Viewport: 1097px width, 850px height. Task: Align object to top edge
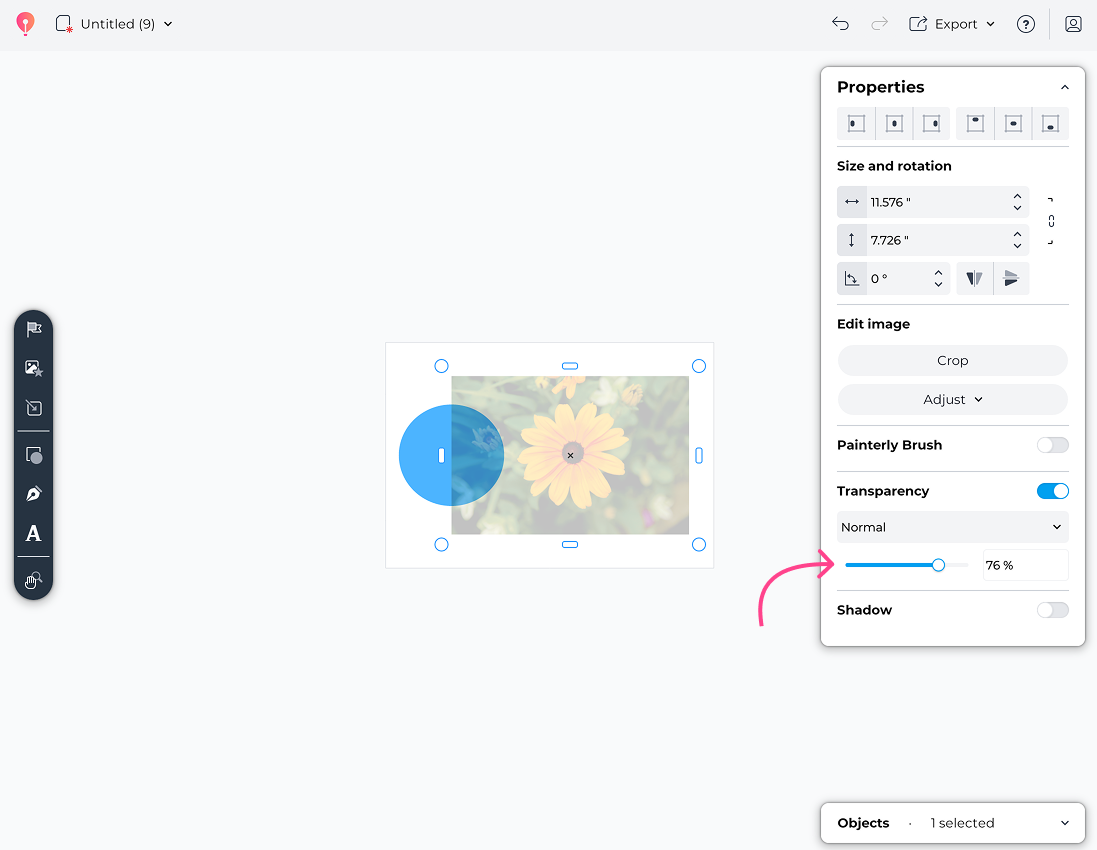point(975,124)
